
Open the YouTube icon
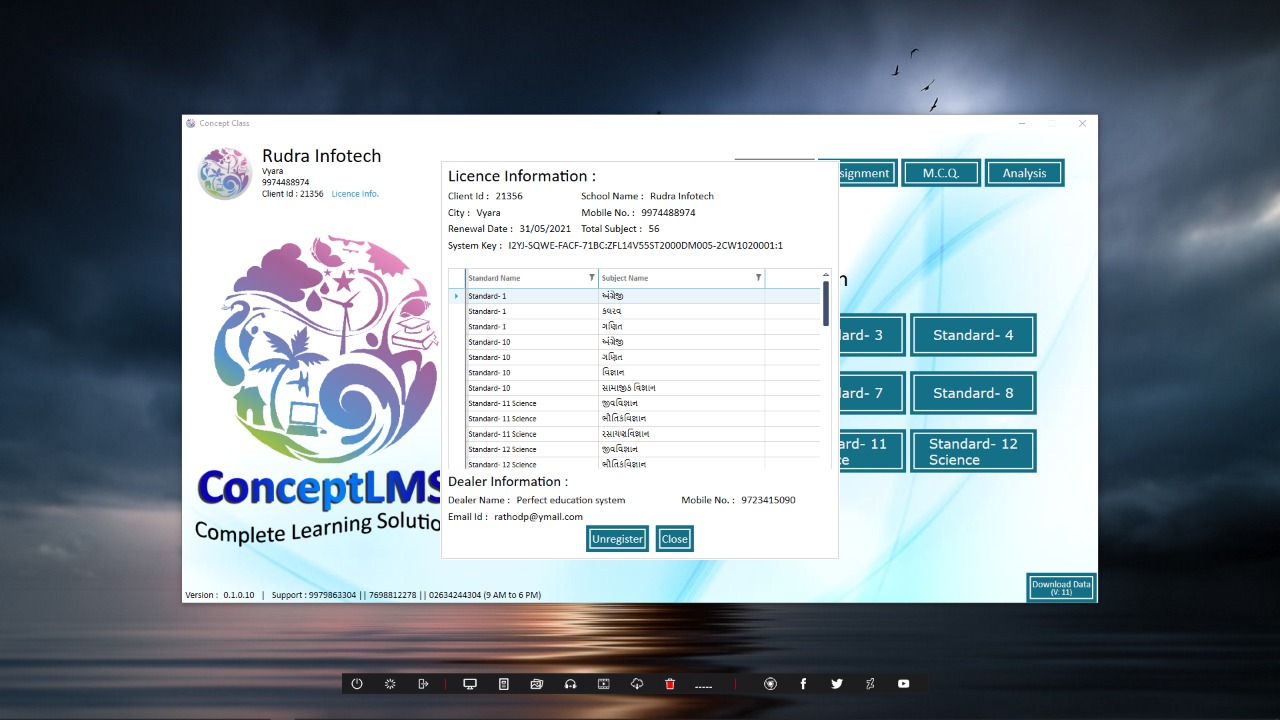tap(904, 684)
